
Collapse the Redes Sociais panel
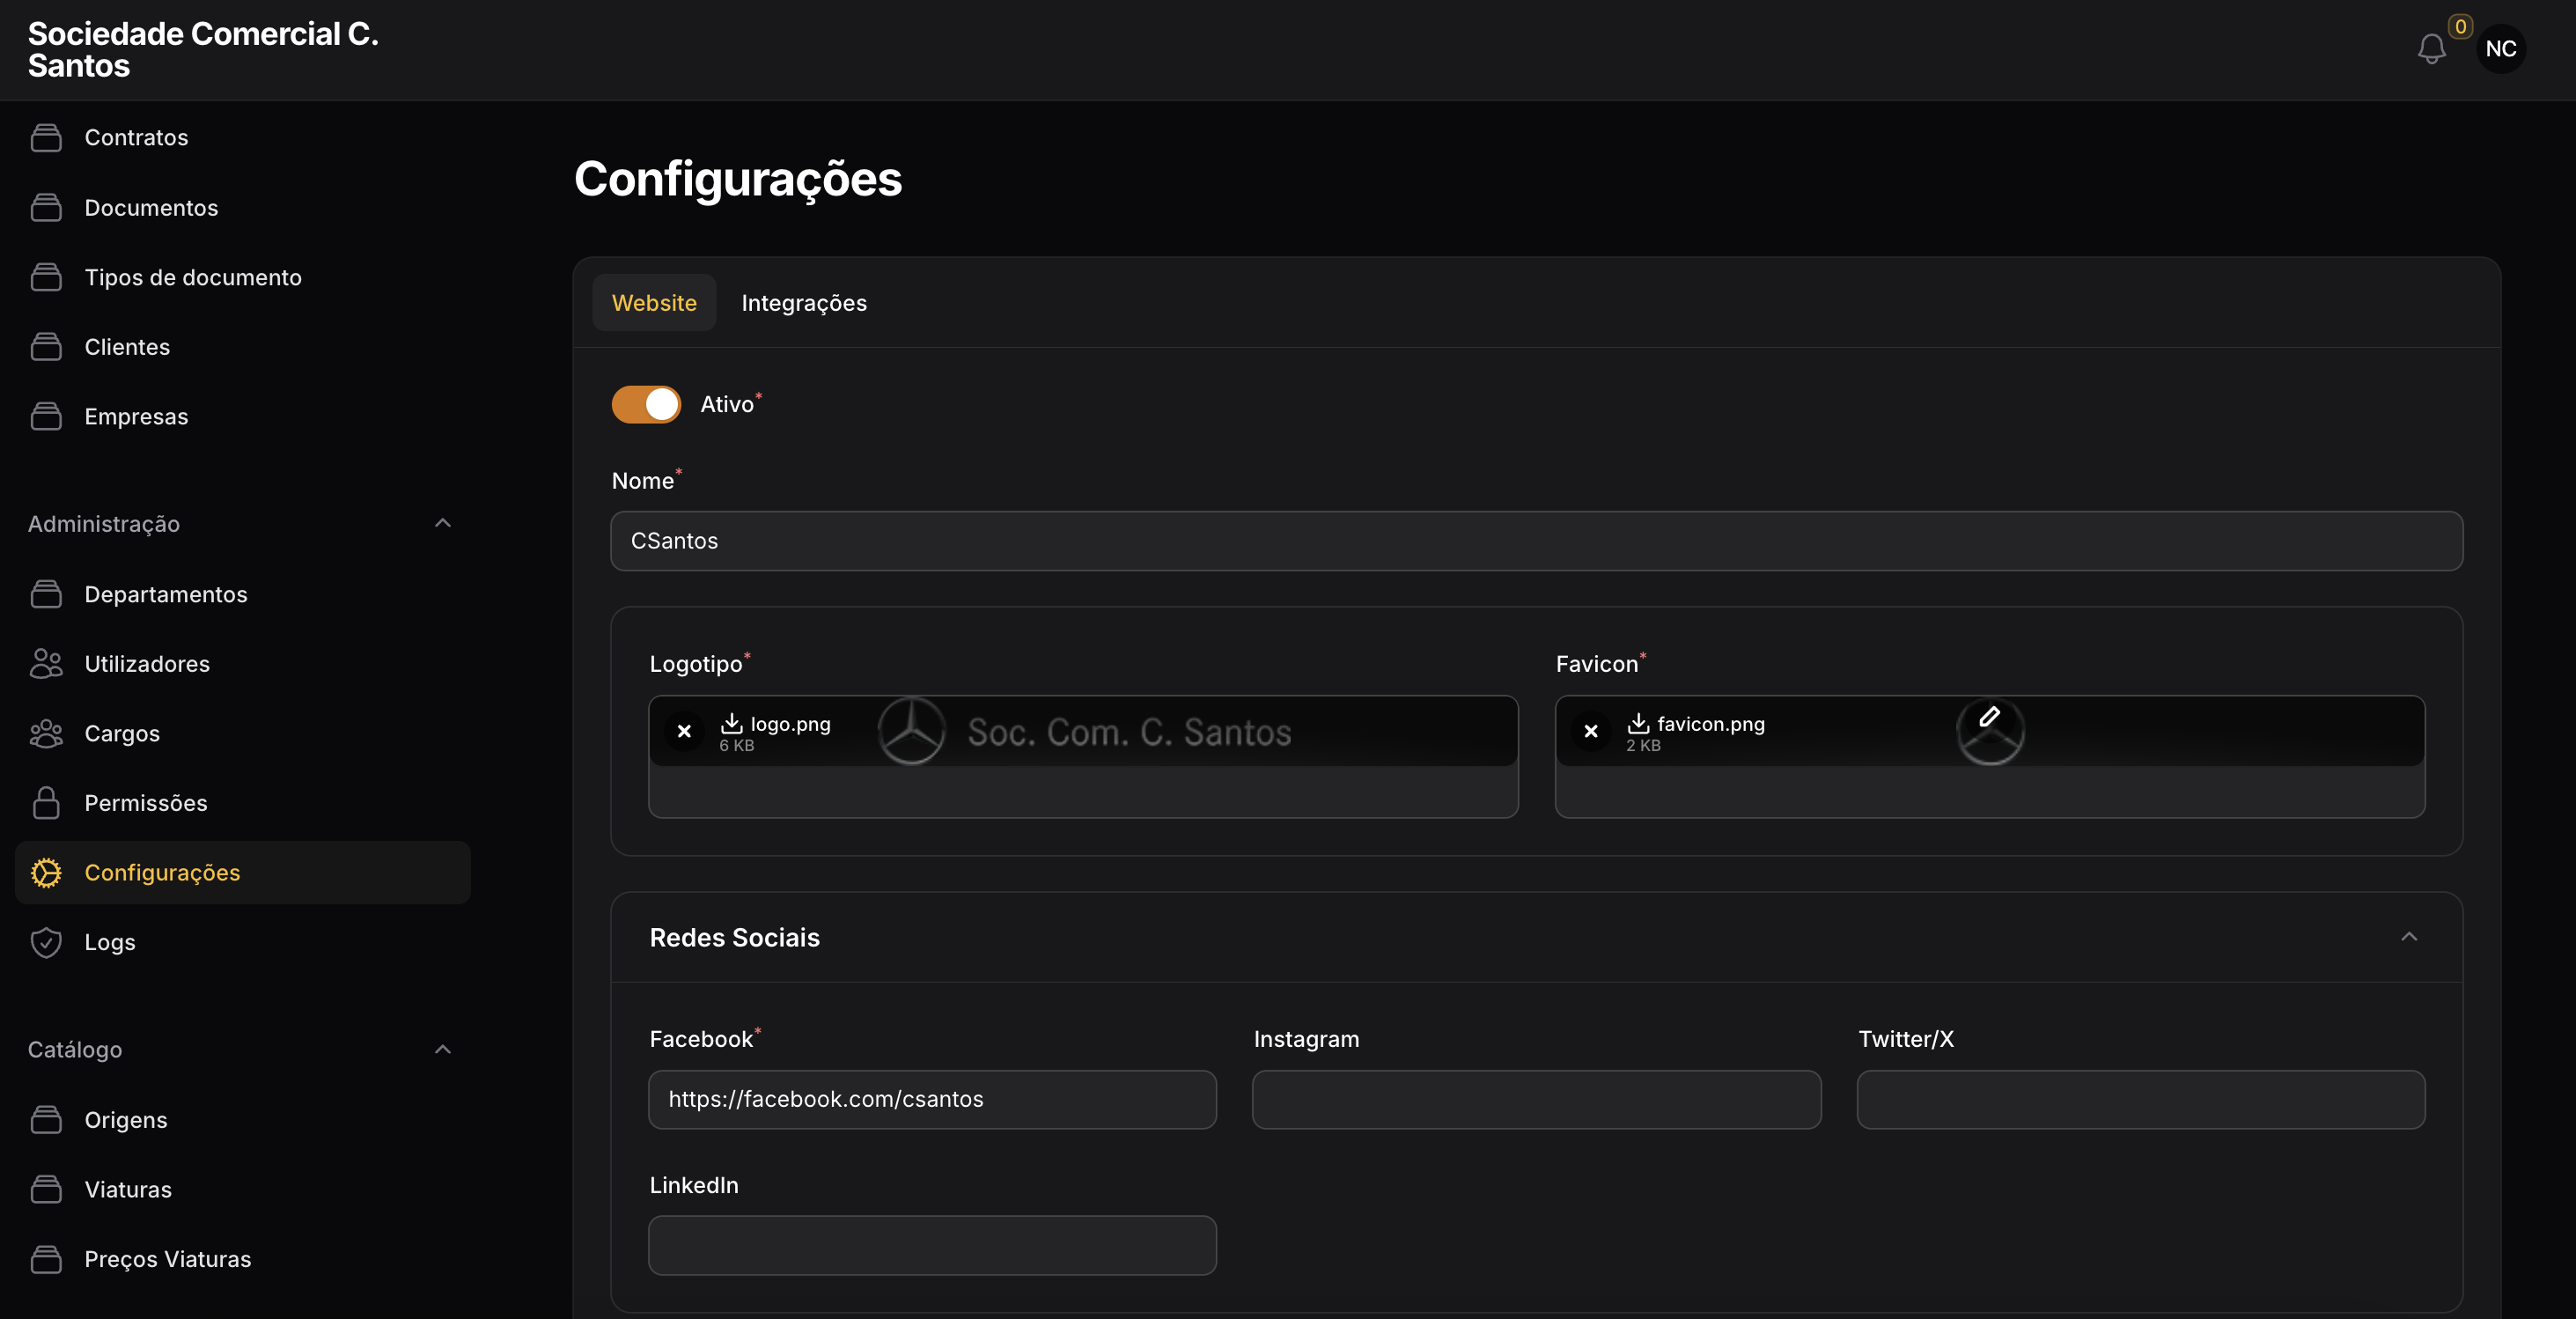(2410, 937)
